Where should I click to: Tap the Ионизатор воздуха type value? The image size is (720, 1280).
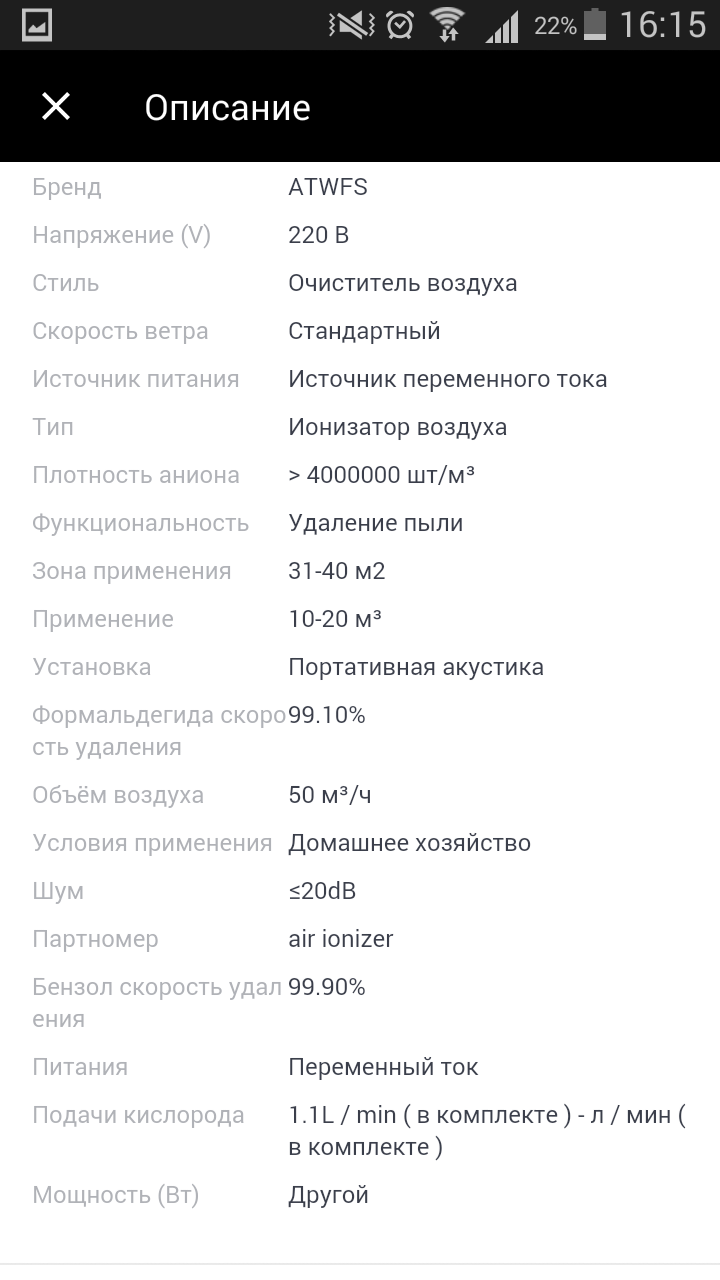click(x=398, y=427)
